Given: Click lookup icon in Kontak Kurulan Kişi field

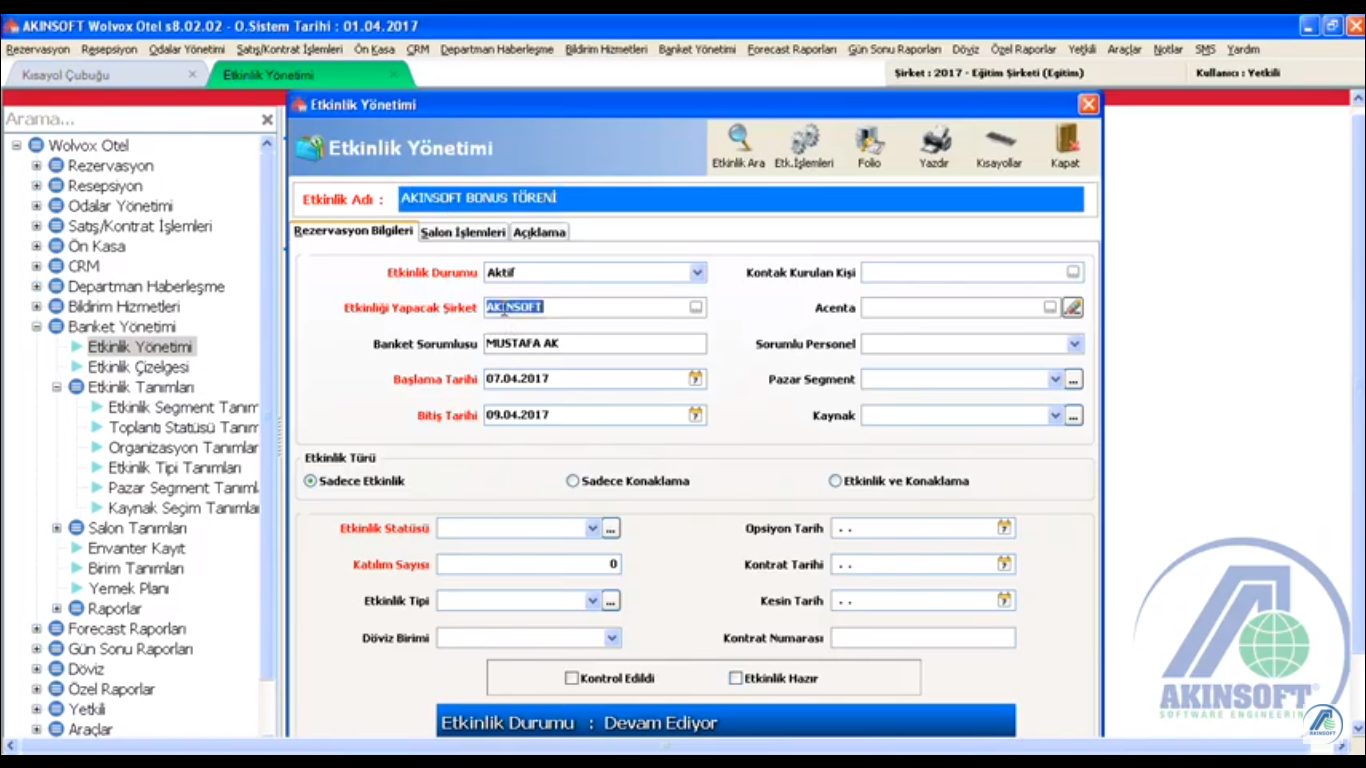Looking at the screenshot, I should [1073, 272].
